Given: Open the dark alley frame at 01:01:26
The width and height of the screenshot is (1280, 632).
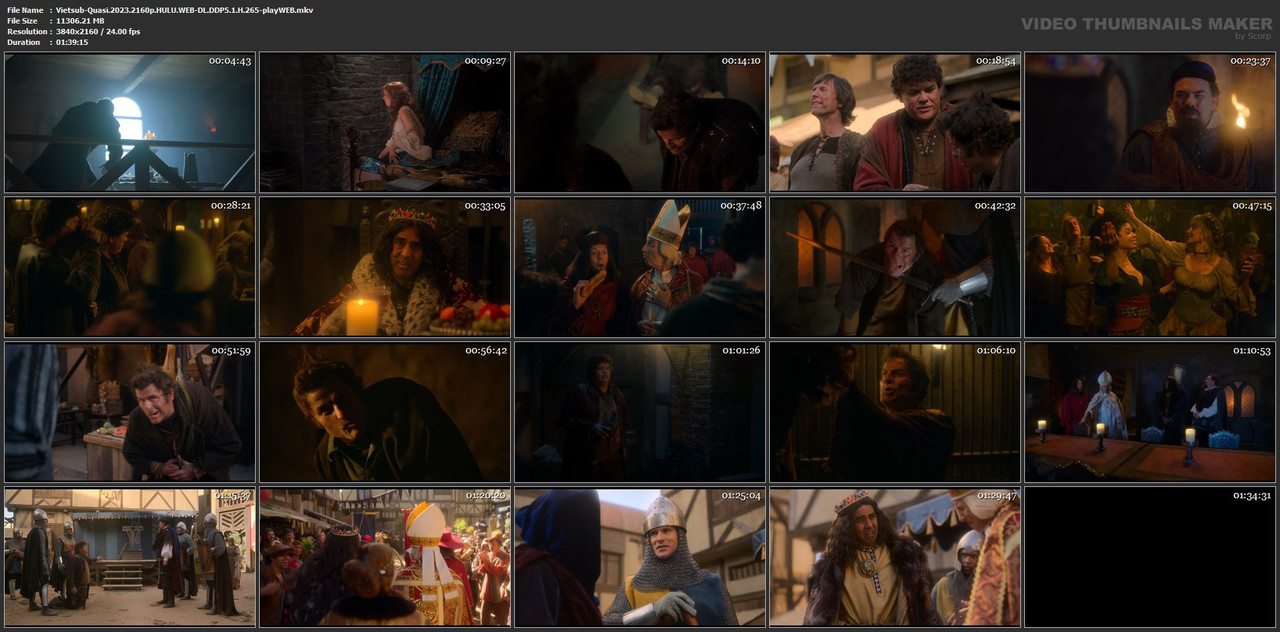Looking at the screenshot, I should pyautogui.click(x=640, y=412).
